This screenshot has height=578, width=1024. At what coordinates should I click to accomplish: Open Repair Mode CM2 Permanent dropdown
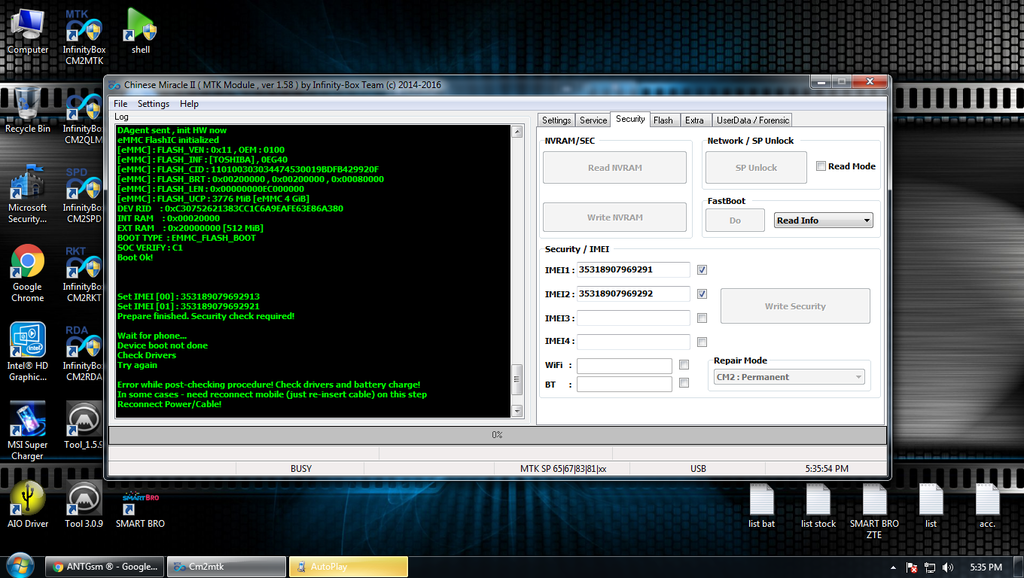point(789,377)
